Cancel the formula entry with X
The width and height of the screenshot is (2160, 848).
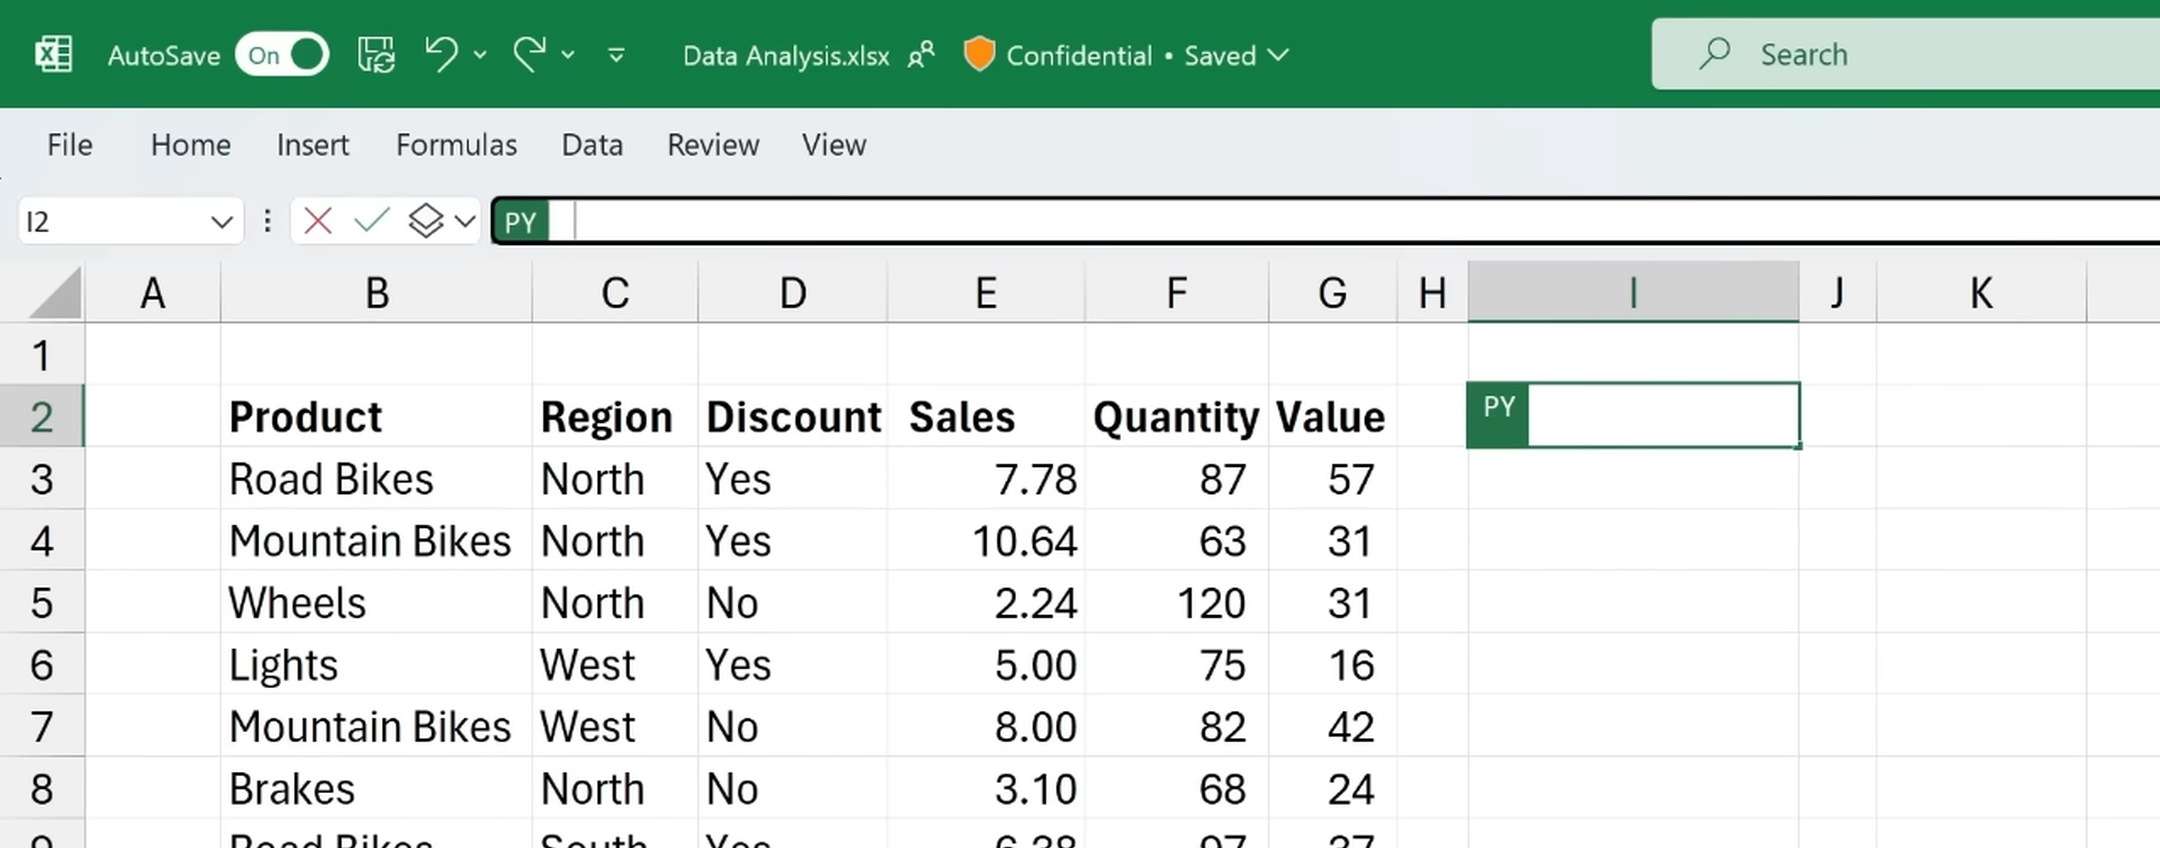coord(318,220)
